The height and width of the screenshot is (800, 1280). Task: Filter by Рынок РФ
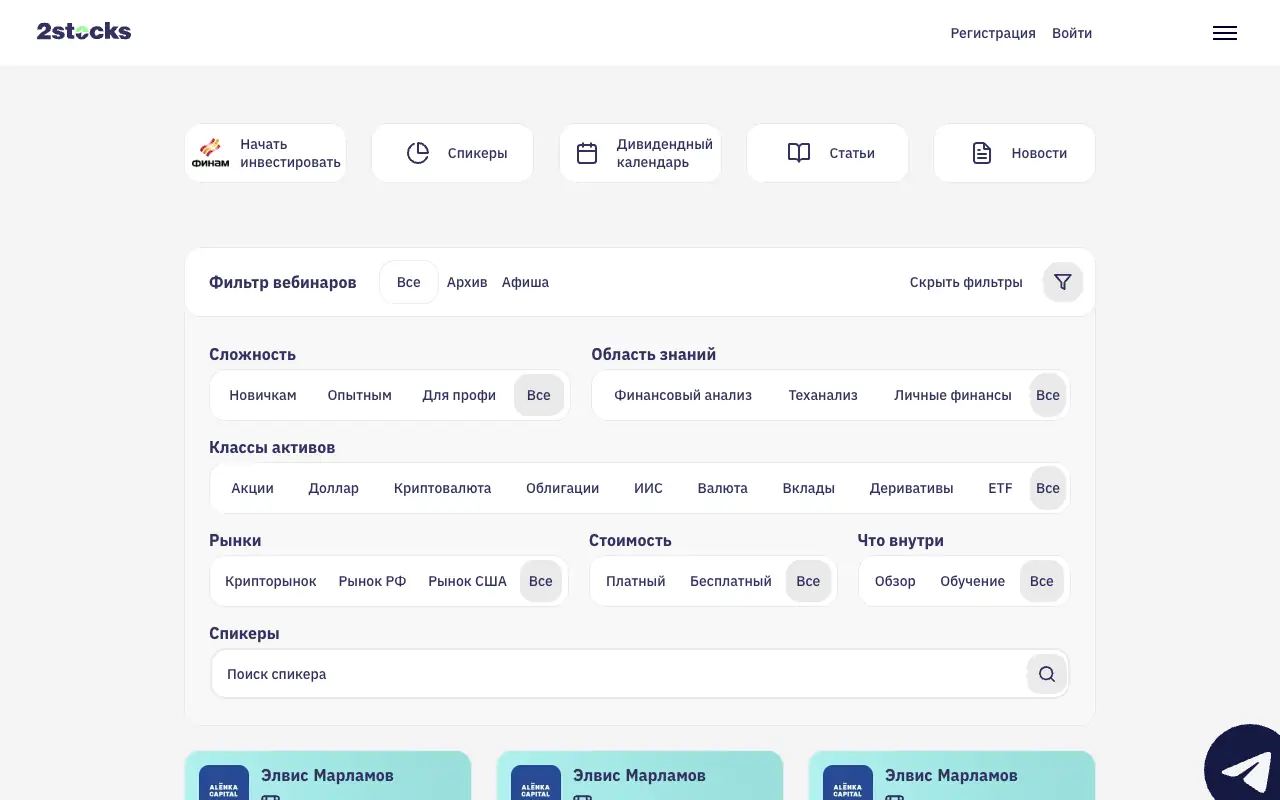pos(373,581)
